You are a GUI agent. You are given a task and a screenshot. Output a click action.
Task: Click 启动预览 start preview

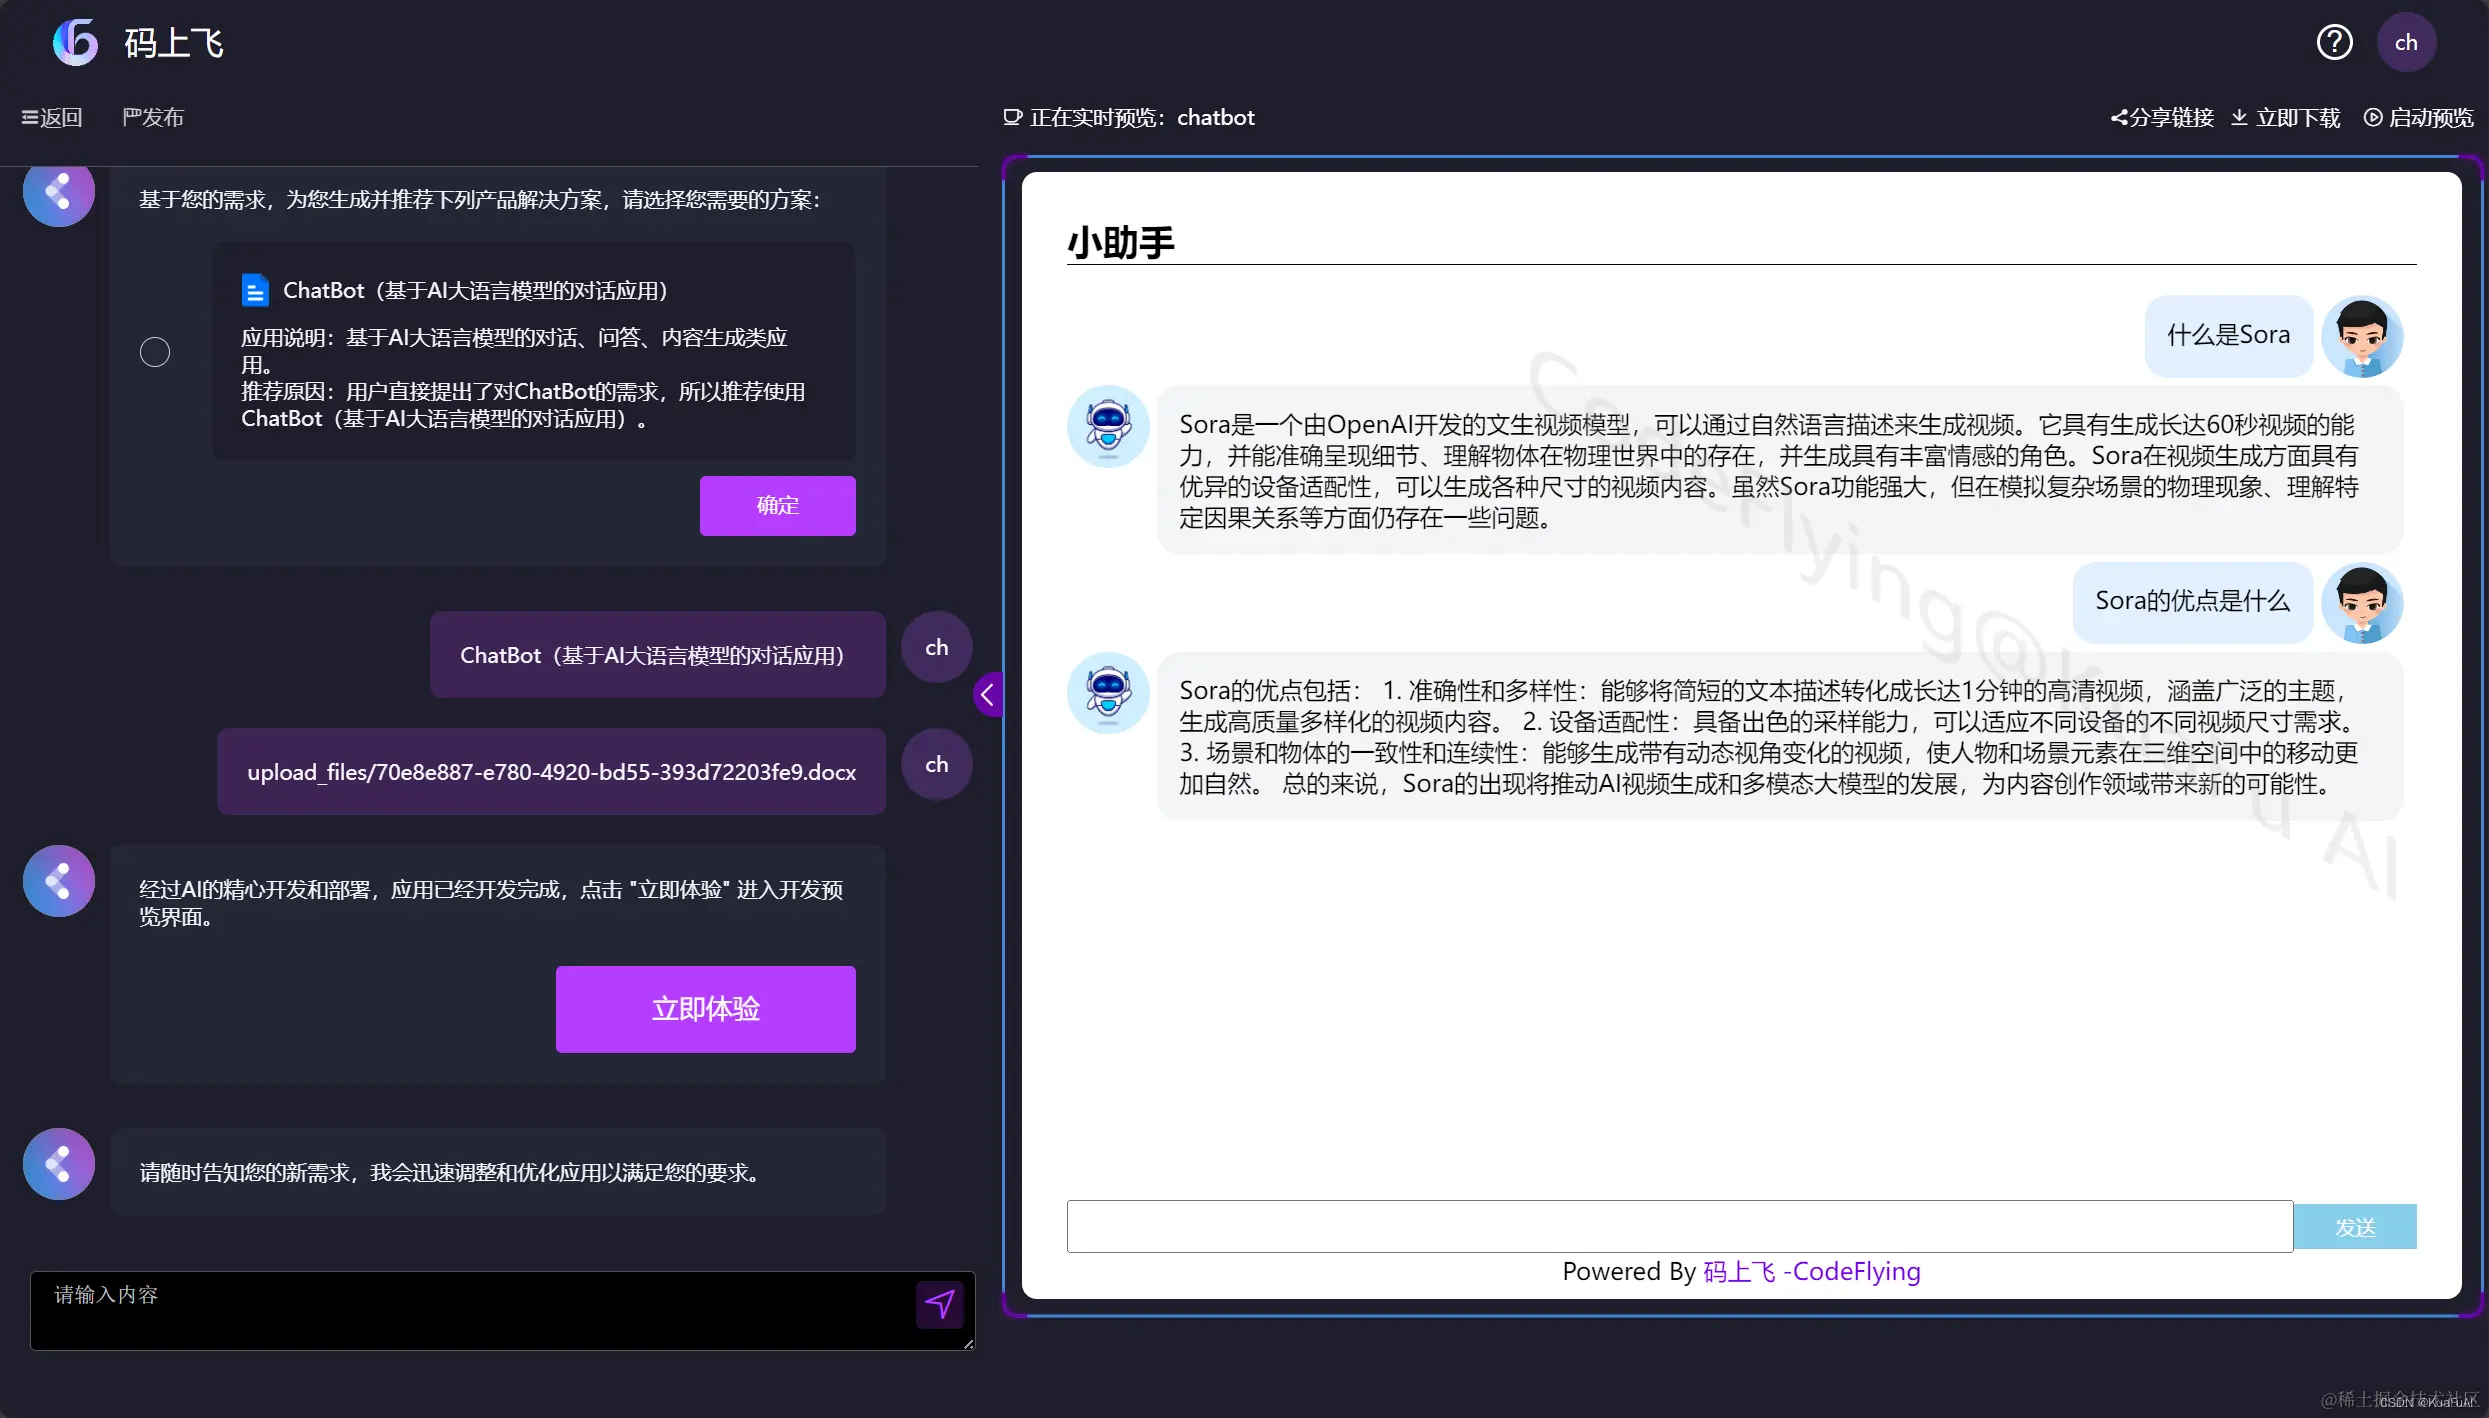(2418, 118)
